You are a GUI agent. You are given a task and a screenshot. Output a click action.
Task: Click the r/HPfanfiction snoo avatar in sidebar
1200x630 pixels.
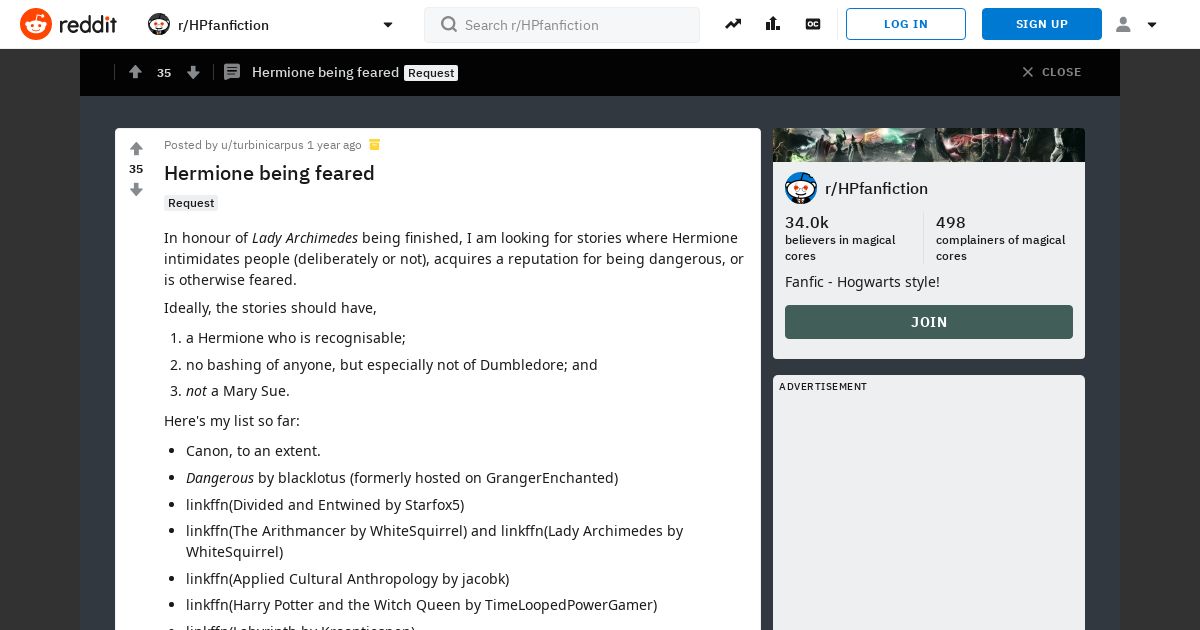click(x=801, y=188)
